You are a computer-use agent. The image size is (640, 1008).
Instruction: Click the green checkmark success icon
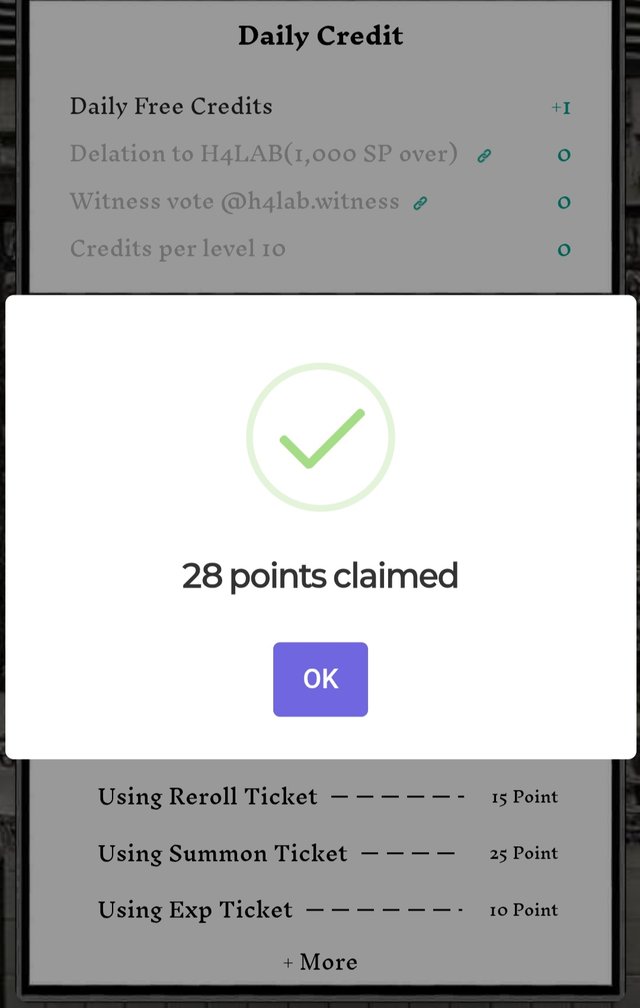pos(320,437)
